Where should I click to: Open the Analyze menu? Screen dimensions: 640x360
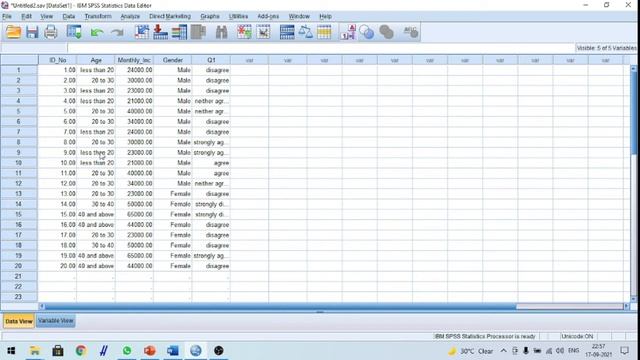tap(130, 16)
